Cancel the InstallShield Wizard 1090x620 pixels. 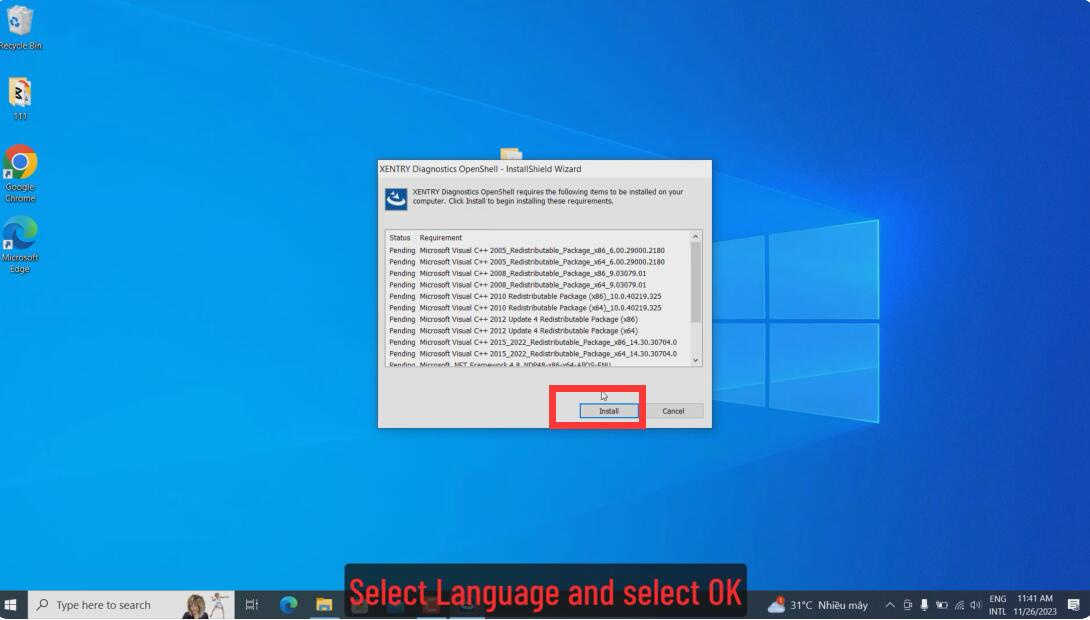click(x=673, y=411)
